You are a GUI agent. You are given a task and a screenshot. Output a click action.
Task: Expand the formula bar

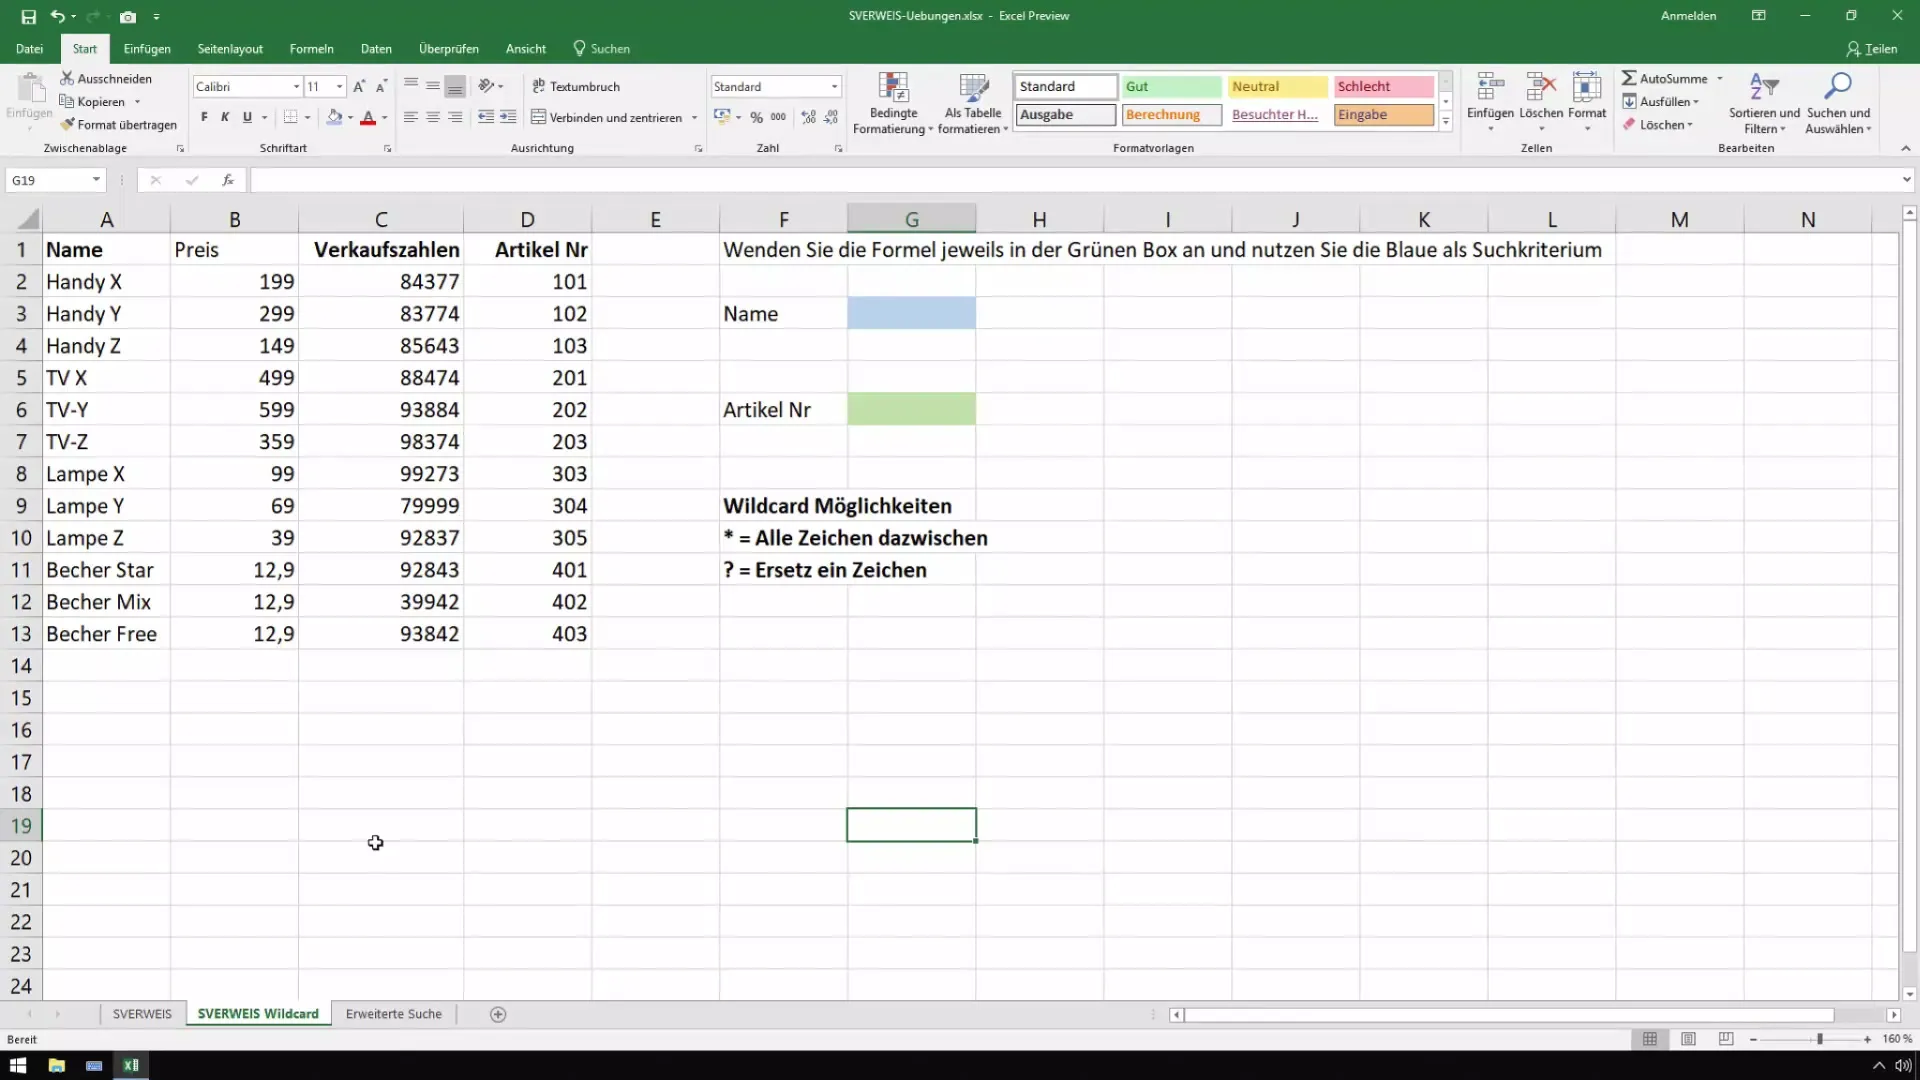pyautogui.click(x=1907, y=180)
